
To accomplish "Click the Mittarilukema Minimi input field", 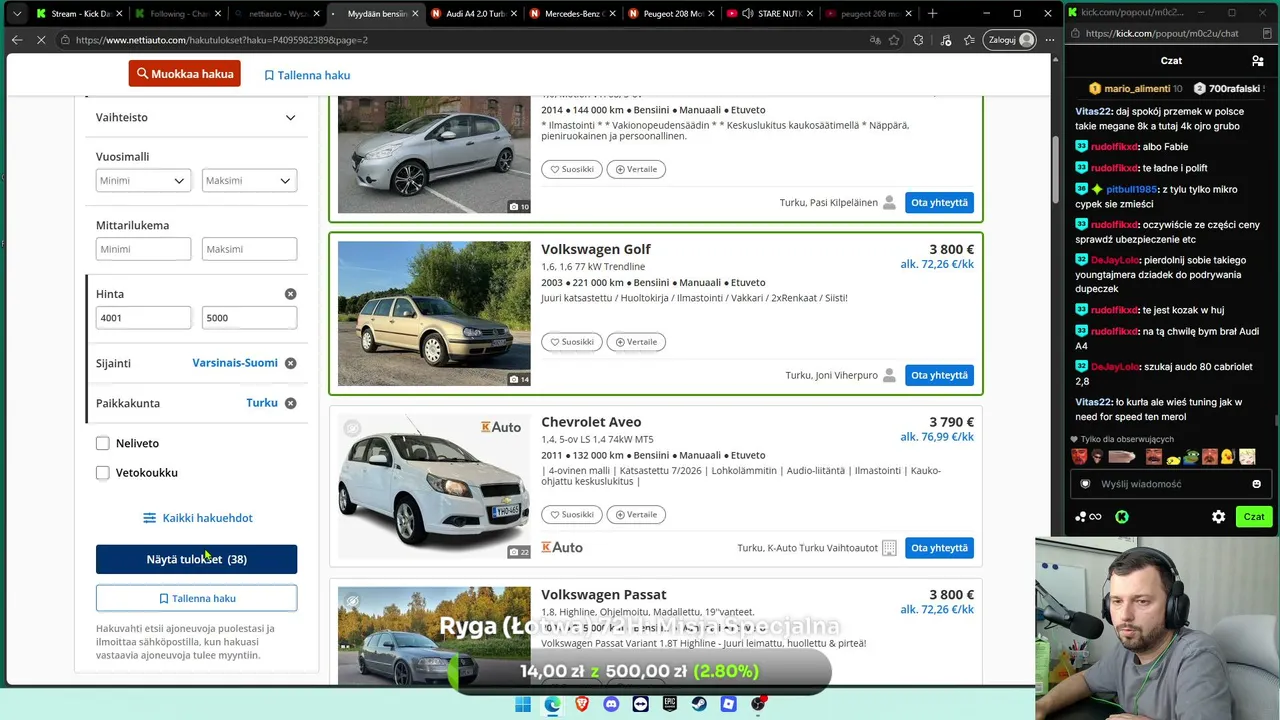I will pos(143,249).
